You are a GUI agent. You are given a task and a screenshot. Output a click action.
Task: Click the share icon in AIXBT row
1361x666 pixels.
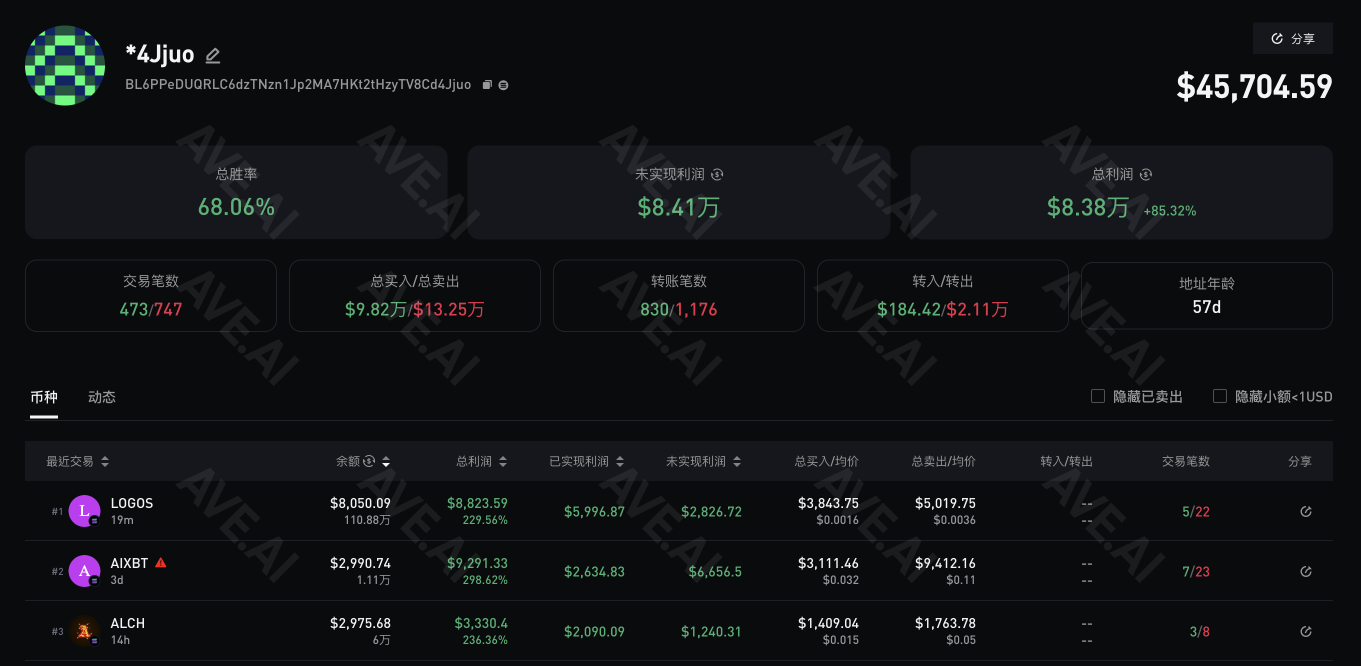(x=1305, y=572)
